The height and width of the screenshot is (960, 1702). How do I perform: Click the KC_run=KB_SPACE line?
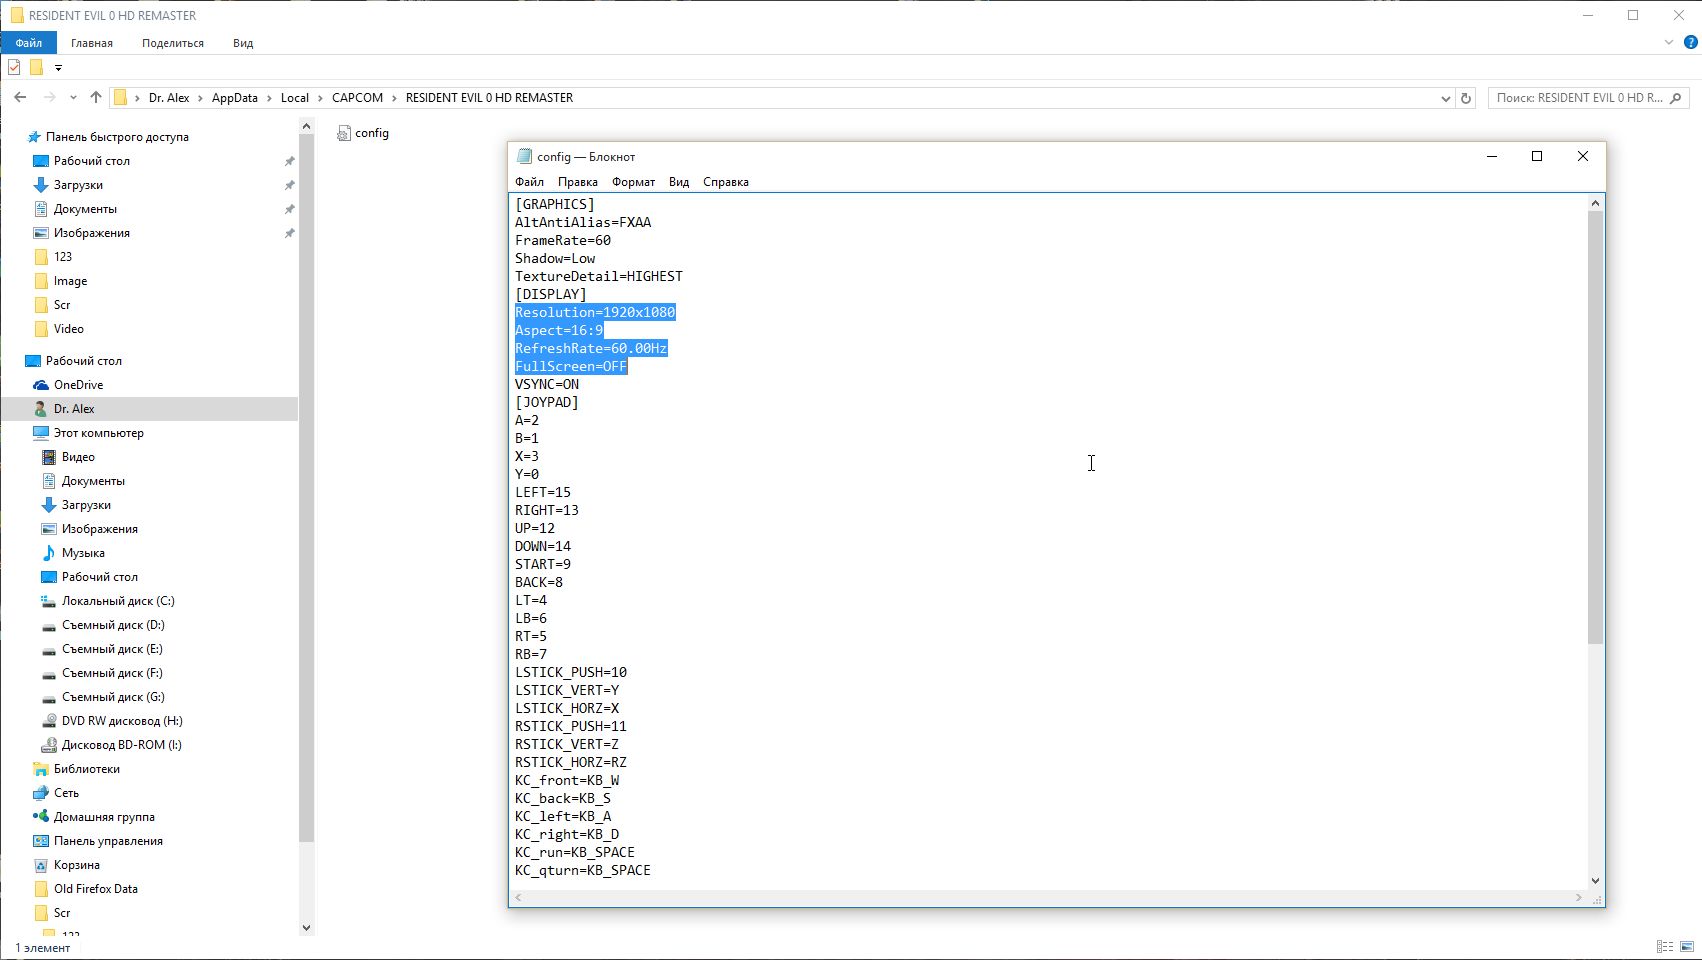point(575,852)
